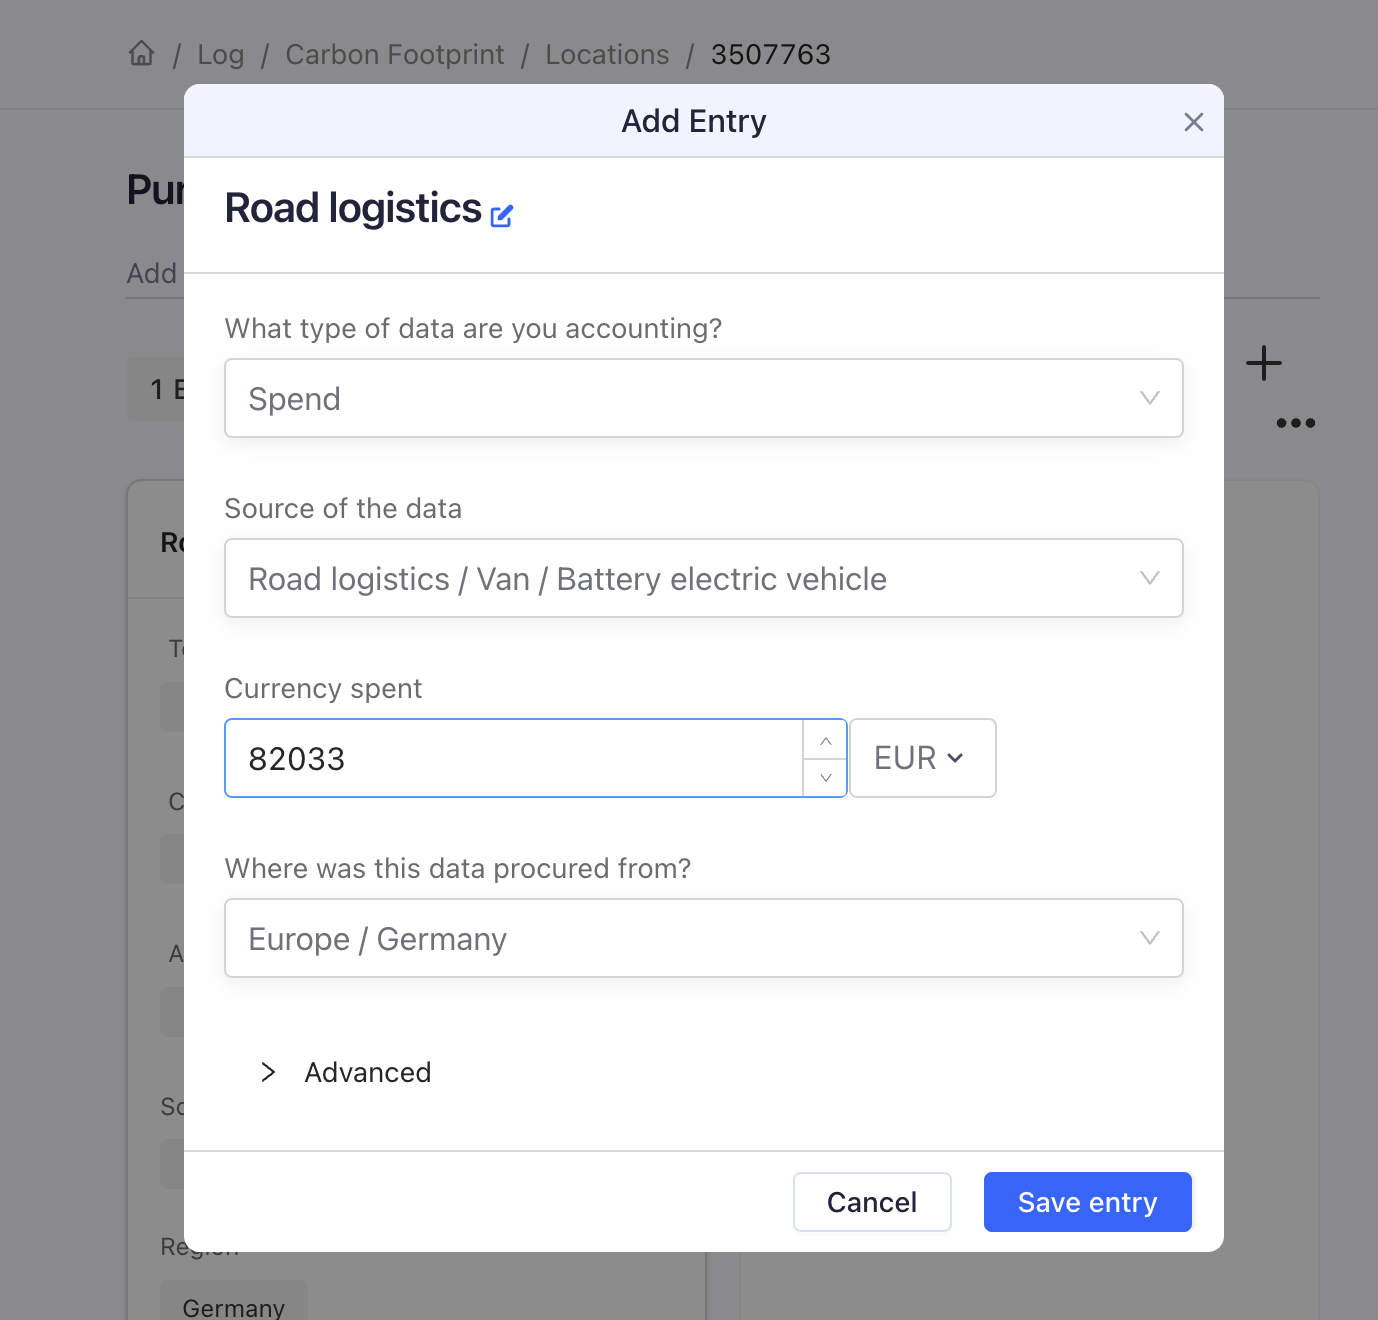1378x1320 pixels.
Task: Click the Cancel button
Action: click(x=872, y=1202)
